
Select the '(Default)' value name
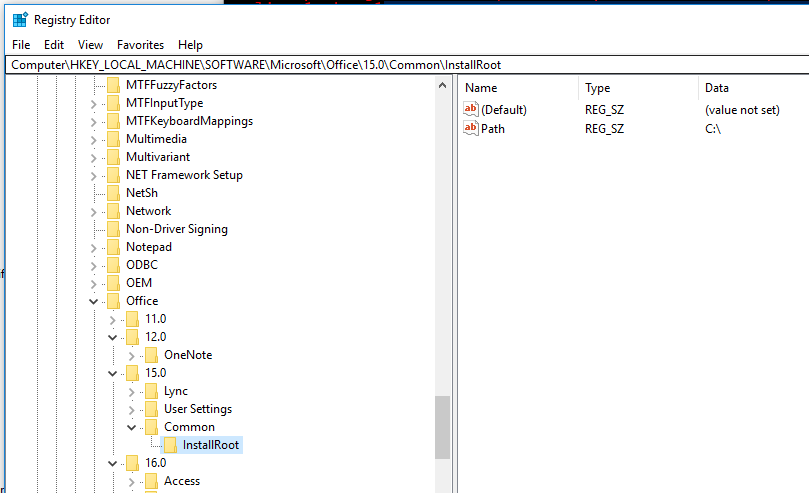504,109
